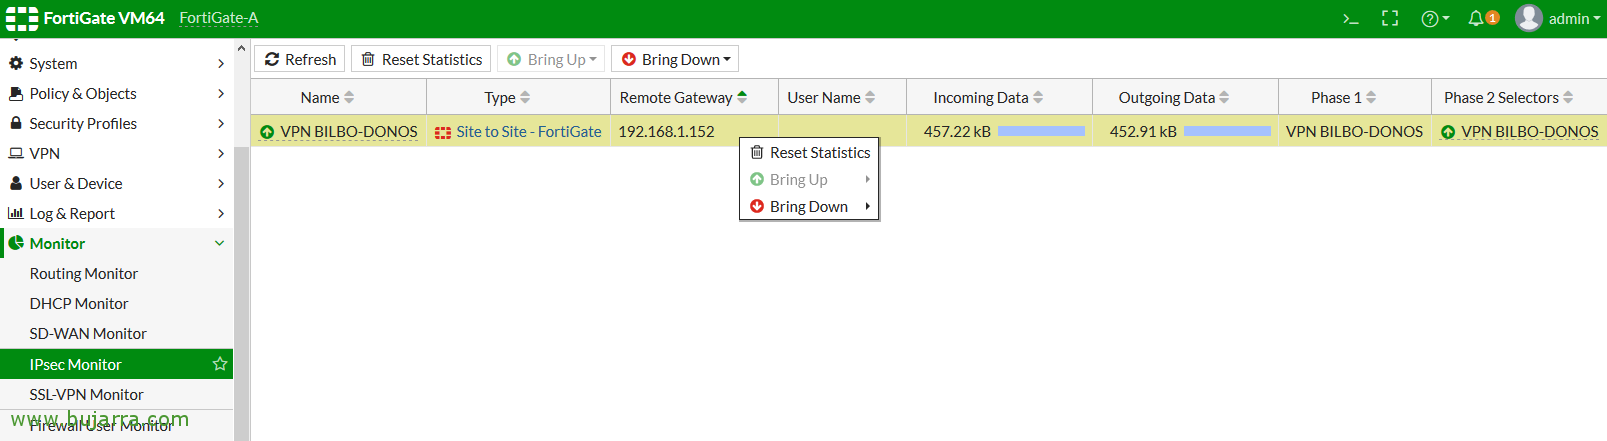This screenshot has height=441, width=1607.
Task: Click the admin user avatar
Action: [x=1528, y=18]
